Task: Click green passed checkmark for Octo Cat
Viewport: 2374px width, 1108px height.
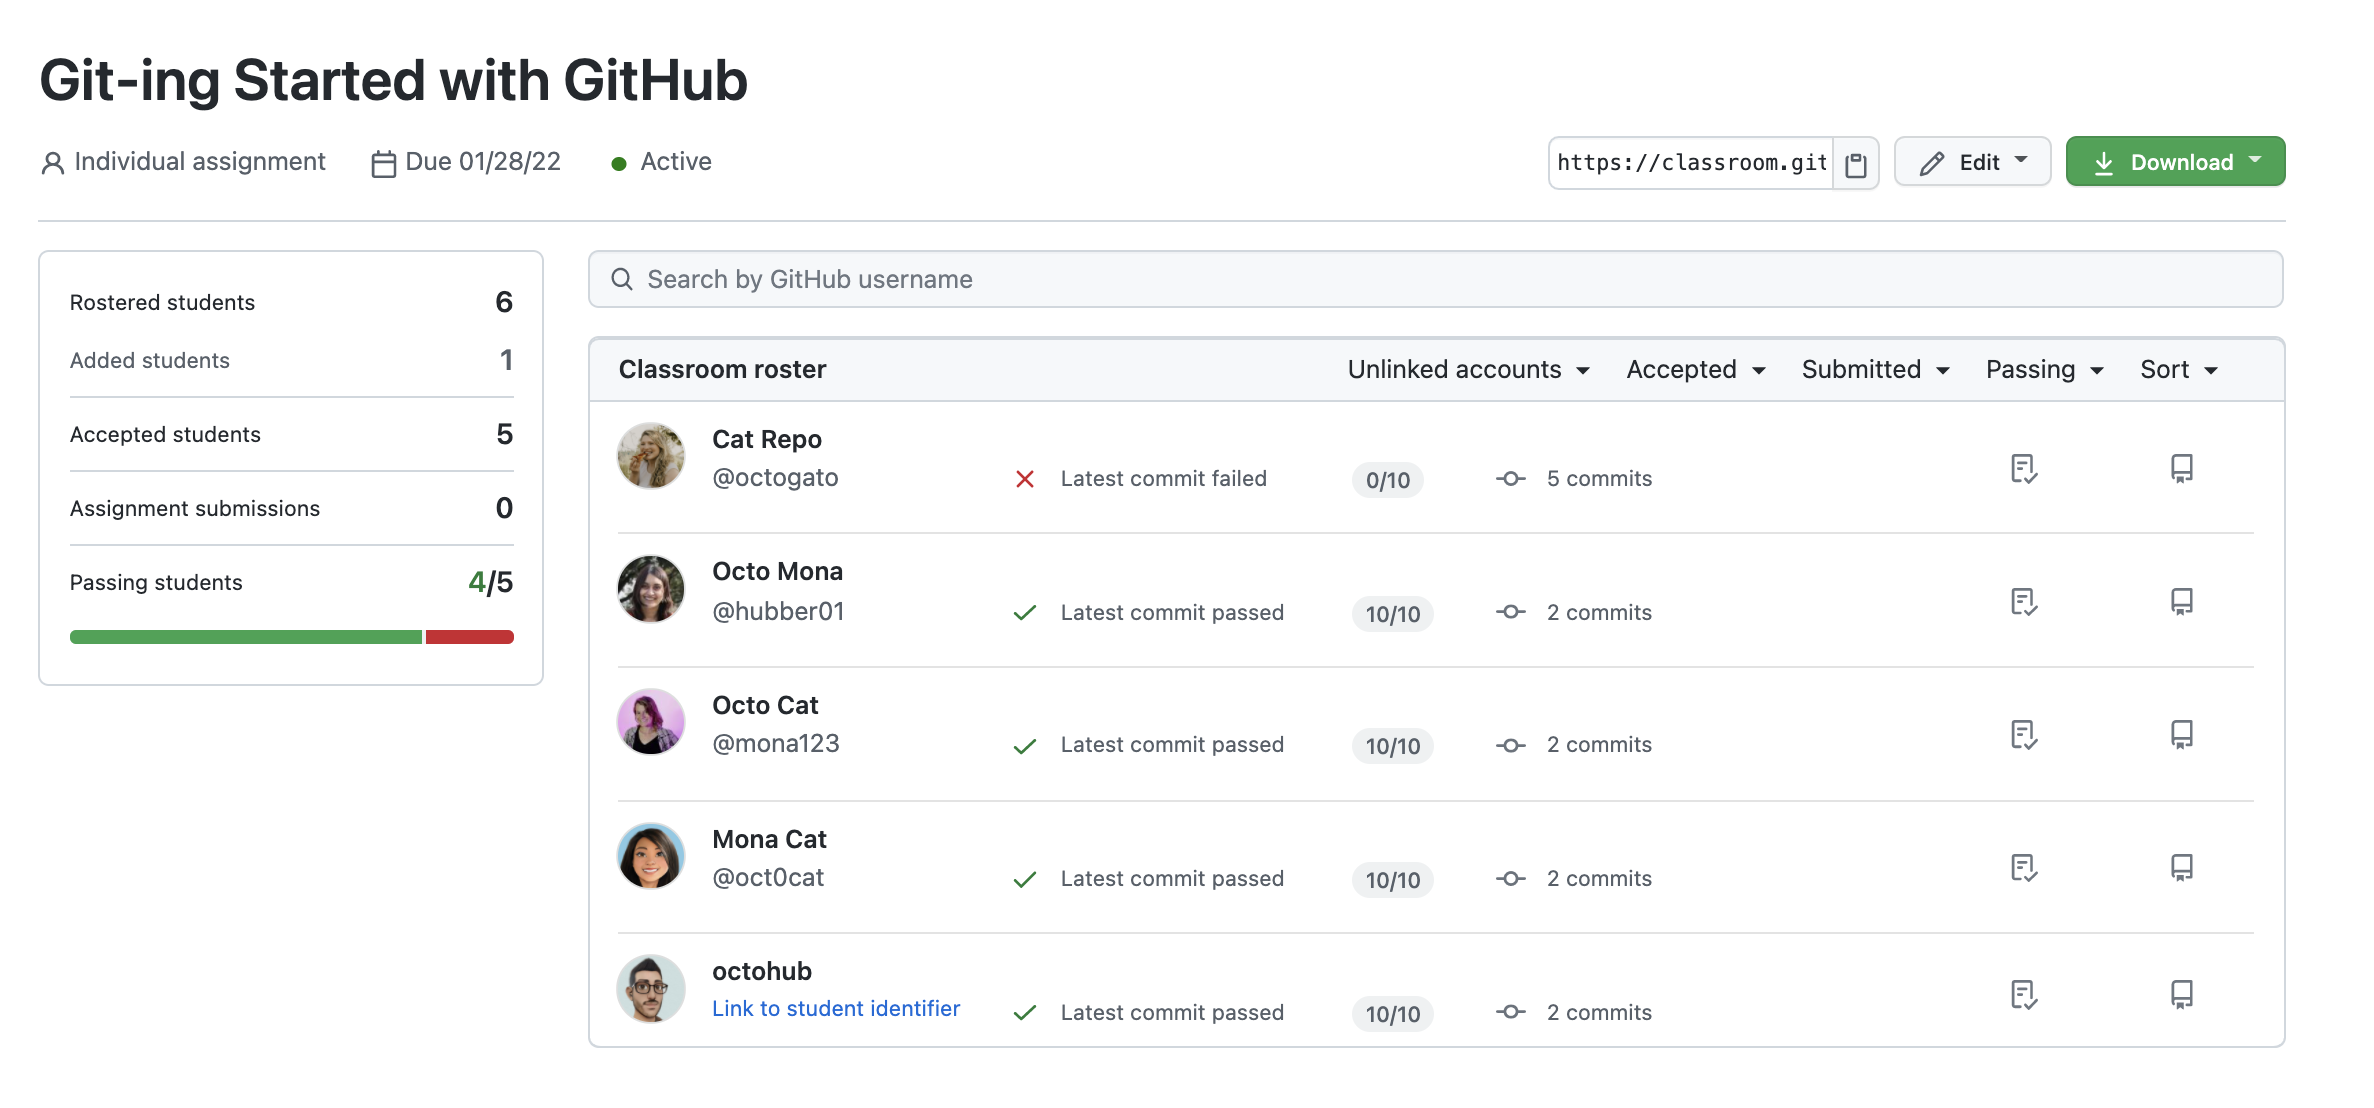Action: pos(1025,746)
